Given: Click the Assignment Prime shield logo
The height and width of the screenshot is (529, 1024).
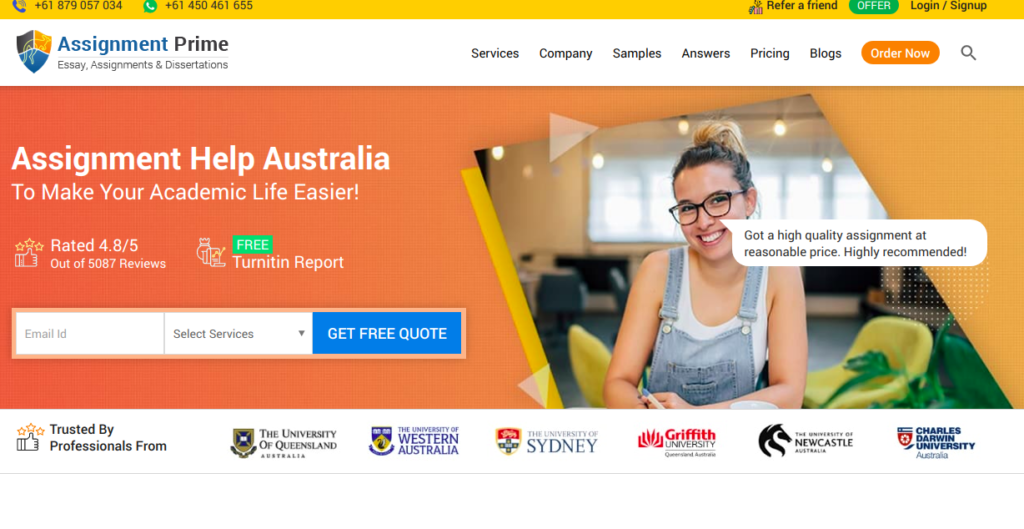Looking at the screenshot, I should point(34,52).
